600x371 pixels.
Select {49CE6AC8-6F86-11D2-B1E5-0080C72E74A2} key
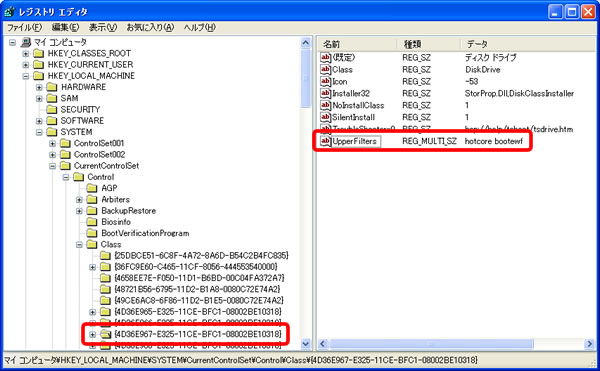199,301
